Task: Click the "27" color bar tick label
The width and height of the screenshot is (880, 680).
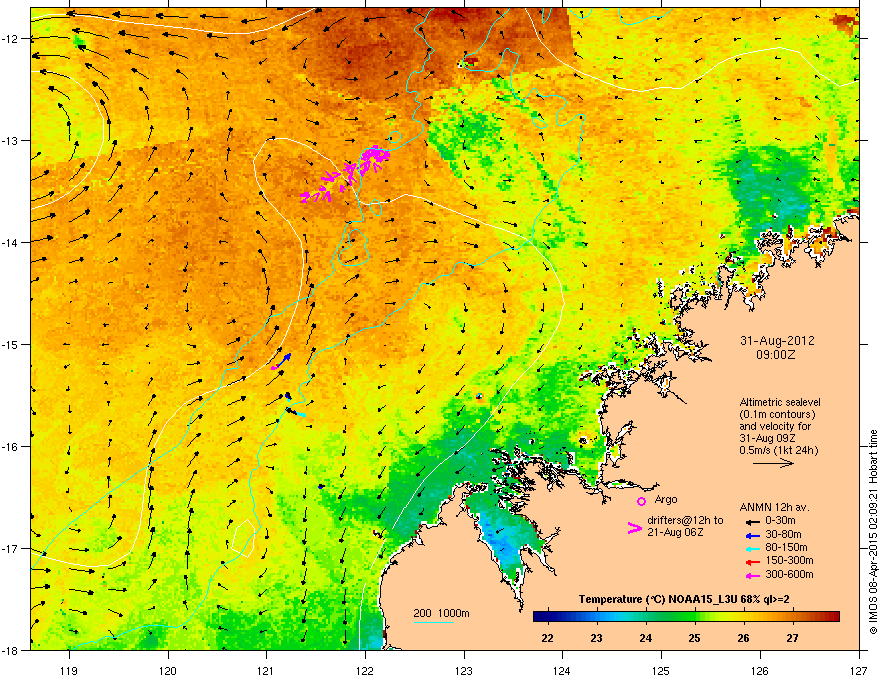Action: (792, 638)
